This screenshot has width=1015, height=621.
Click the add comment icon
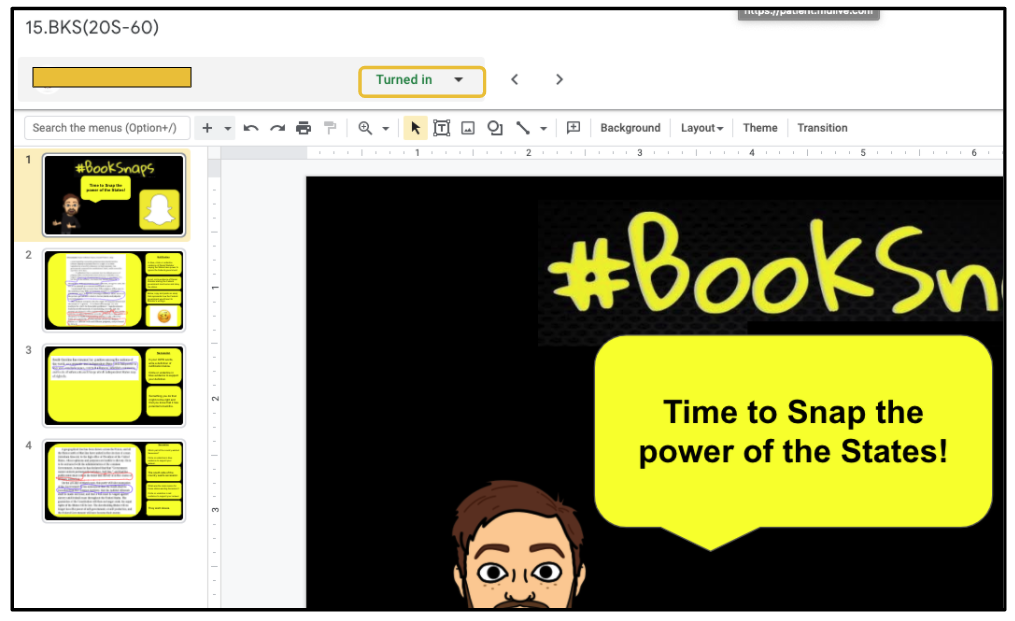point(574,128)
